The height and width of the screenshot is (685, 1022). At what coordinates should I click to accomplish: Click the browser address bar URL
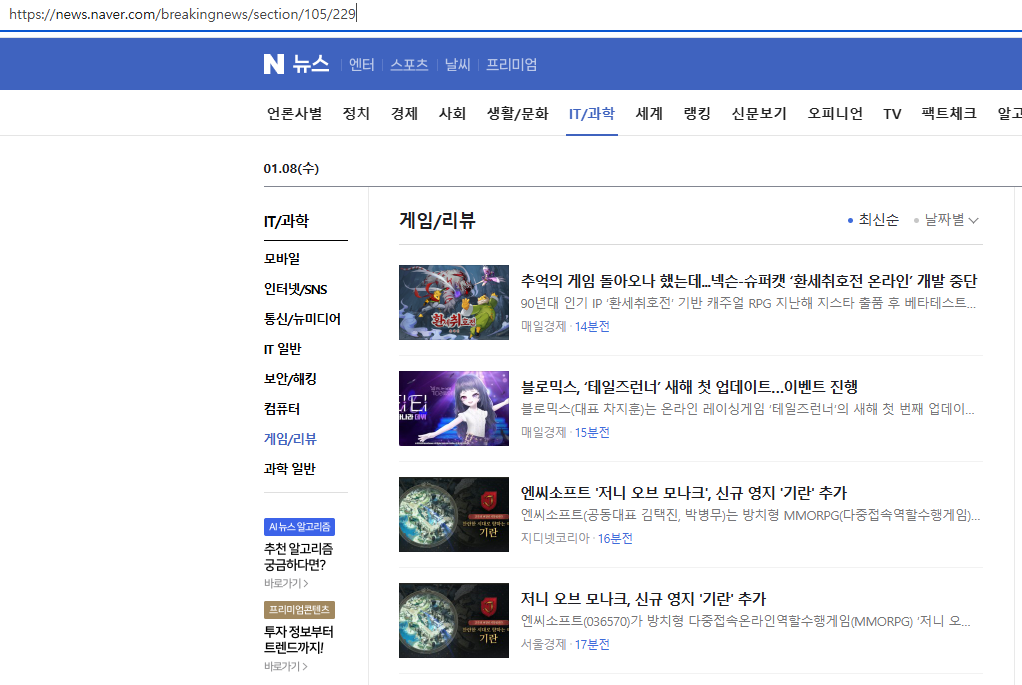[x=182, y=14]
